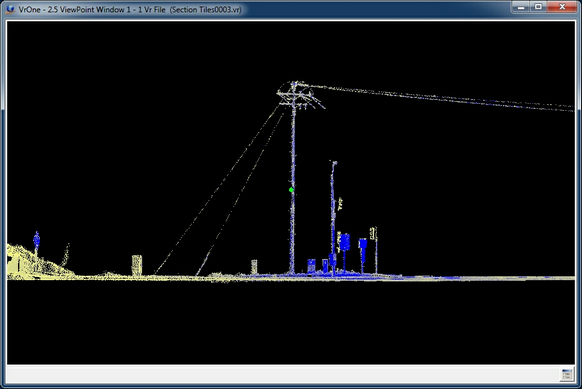Screen dimensions: 582x389
Task: Pick the large blue sign right of light pole
Action: [345, 242]
